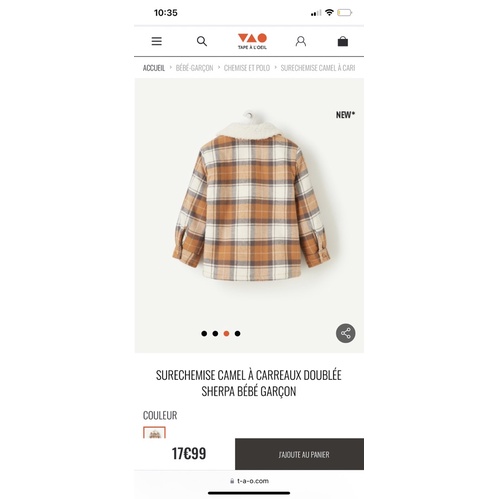The image size is (499, 499).
Task: Tap the t-a-o.com address bar
Action: click(x=249, y=481)
